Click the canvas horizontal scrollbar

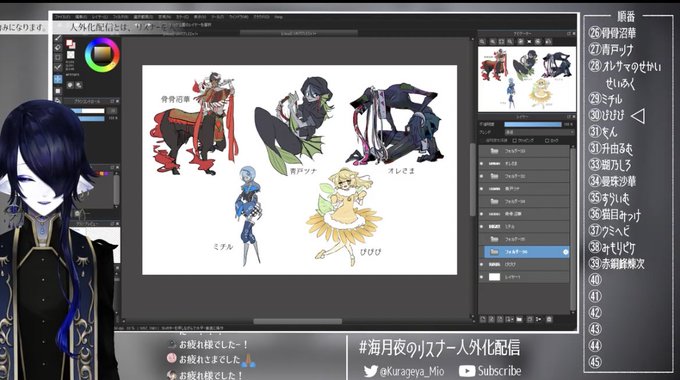(x=298, y=321)
